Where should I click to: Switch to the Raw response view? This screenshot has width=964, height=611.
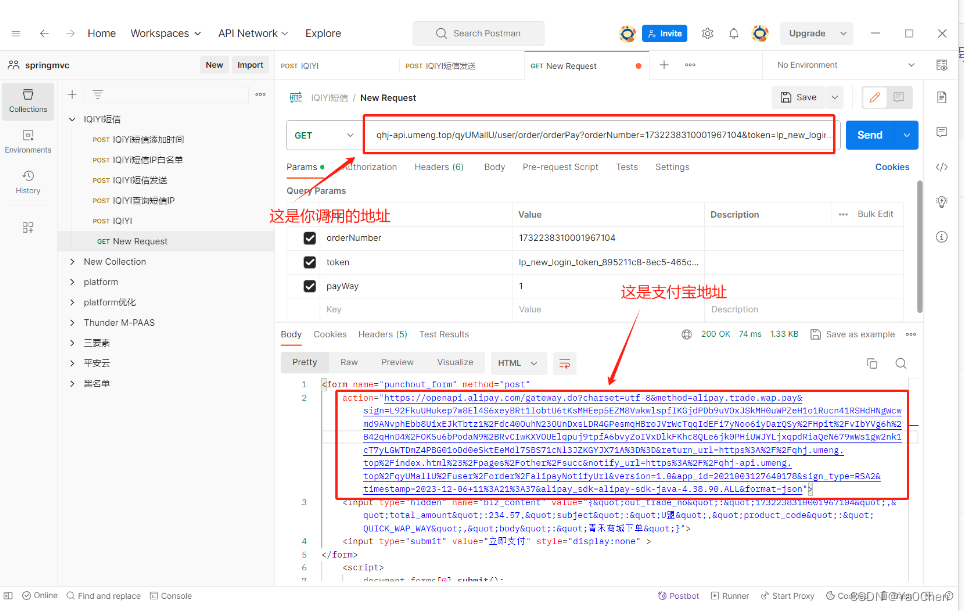point(349,362)
